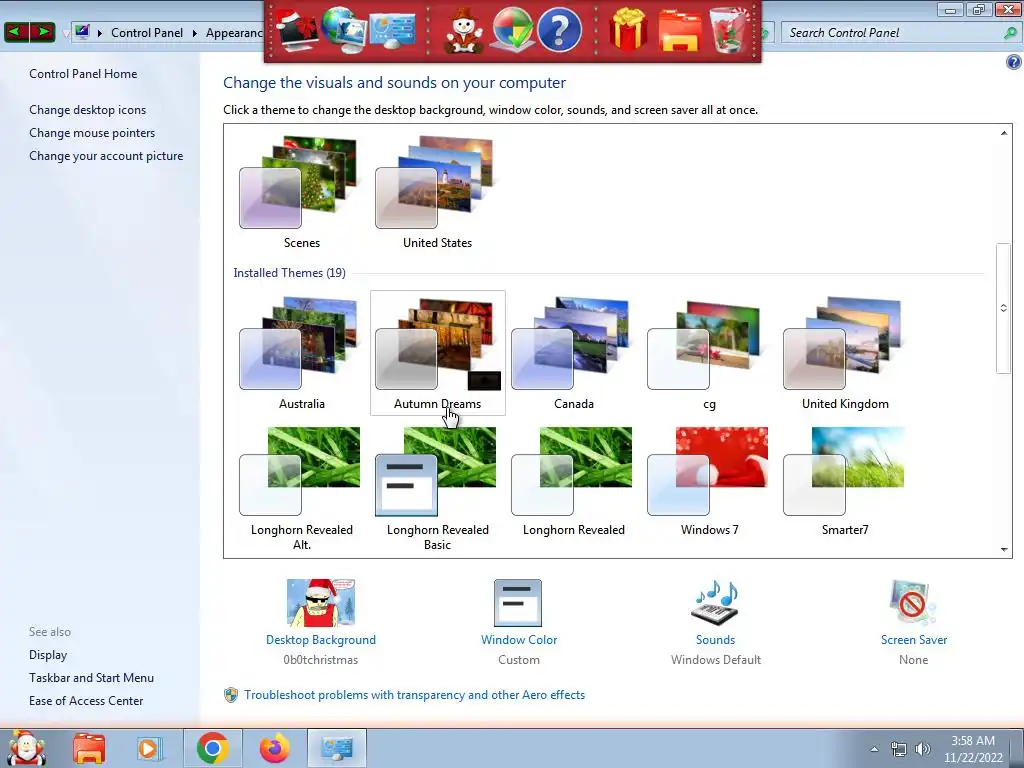Click the theme list scroll down arrow
Viewport: 1024px width, 768px height.
tap(1004, 549)
